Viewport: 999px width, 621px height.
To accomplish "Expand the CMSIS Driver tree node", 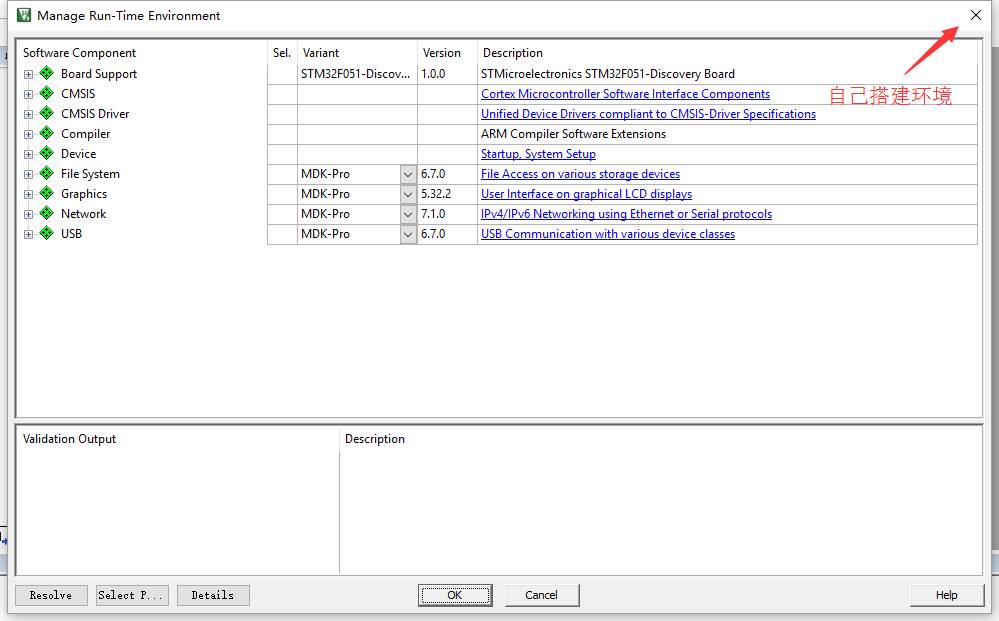I will point(28,115).
